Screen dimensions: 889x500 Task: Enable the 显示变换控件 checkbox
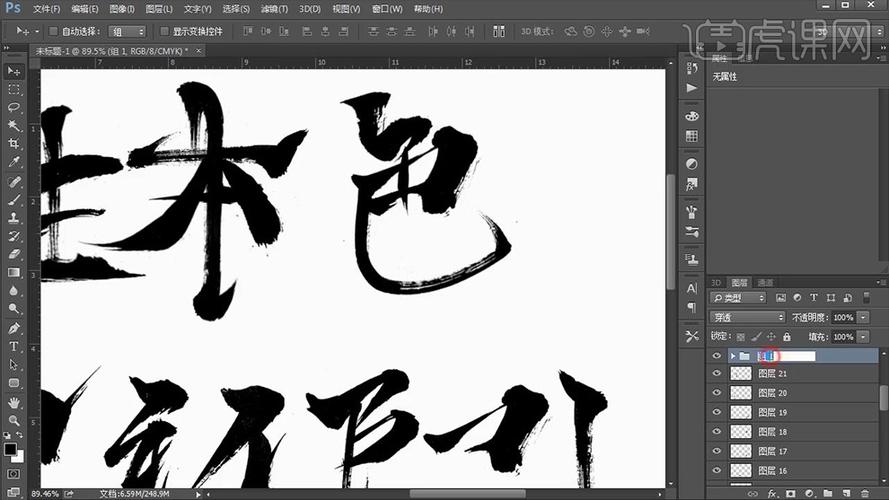[164, 31]
